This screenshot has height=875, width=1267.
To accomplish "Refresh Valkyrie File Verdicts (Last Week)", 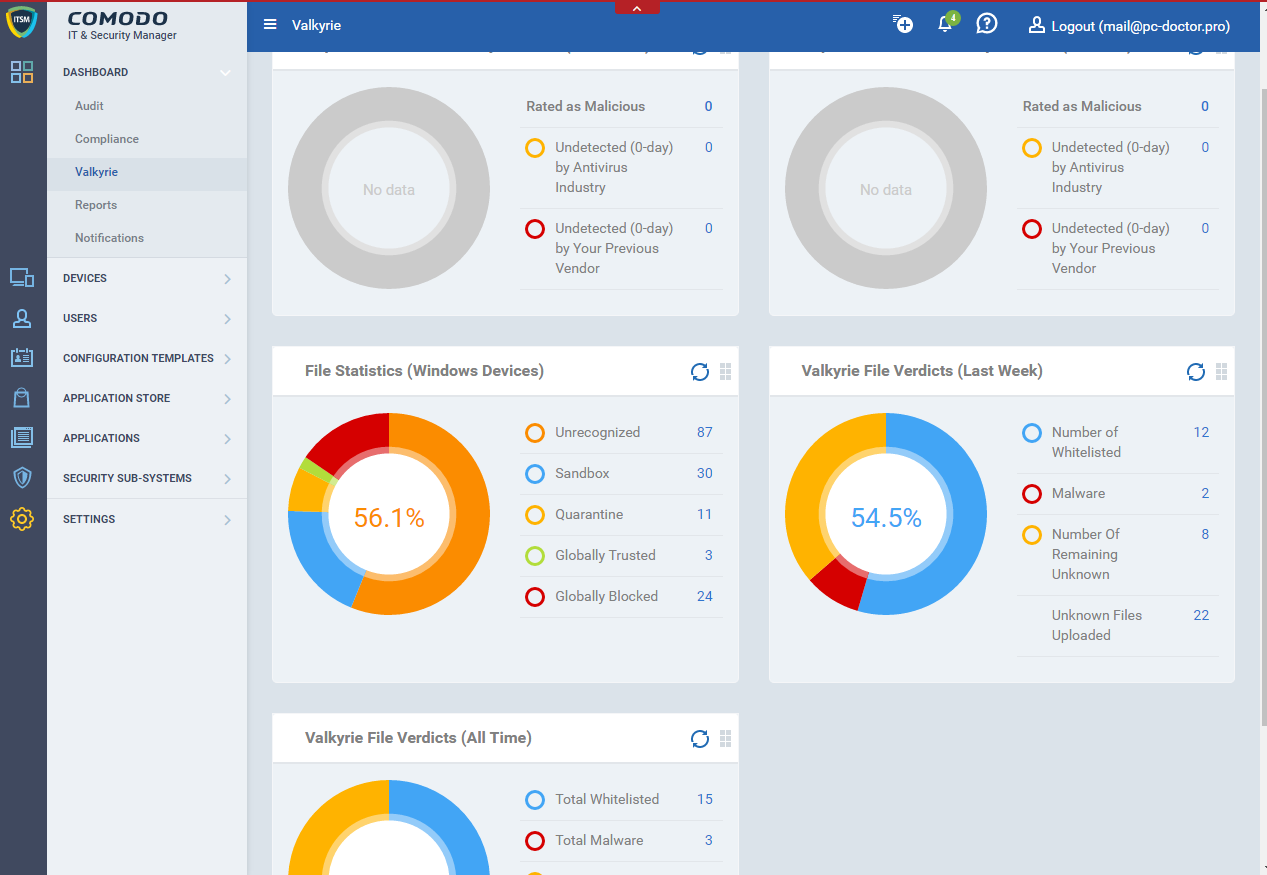I will pyautogui.click(x=1196, y=372).
